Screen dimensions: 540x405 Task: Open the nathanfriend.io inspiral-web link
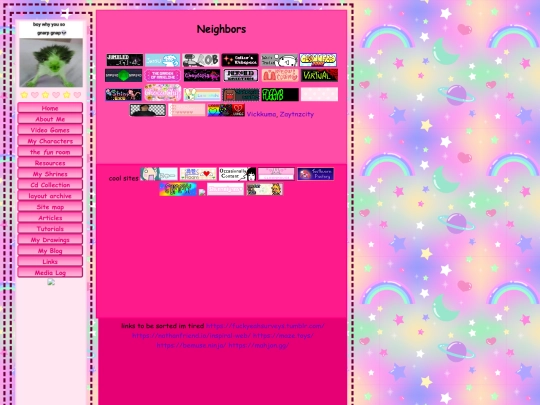(191, 335)
